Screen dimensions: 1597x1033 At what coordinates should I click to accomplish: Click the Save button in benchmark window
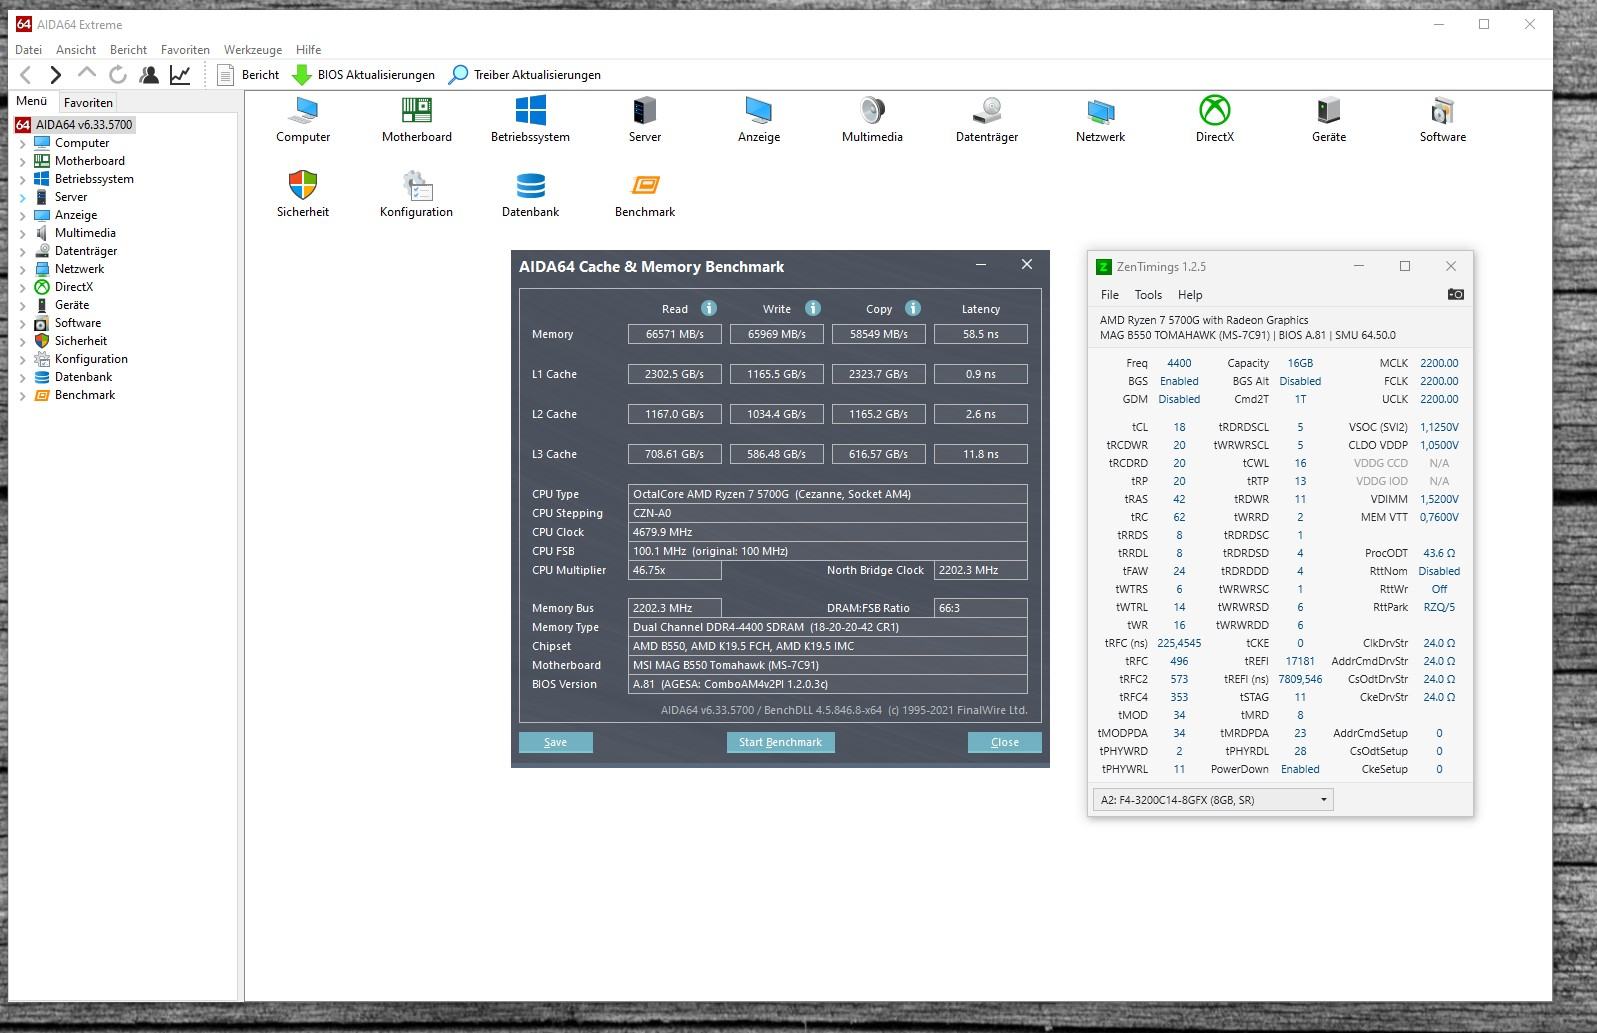coord(556,742)
